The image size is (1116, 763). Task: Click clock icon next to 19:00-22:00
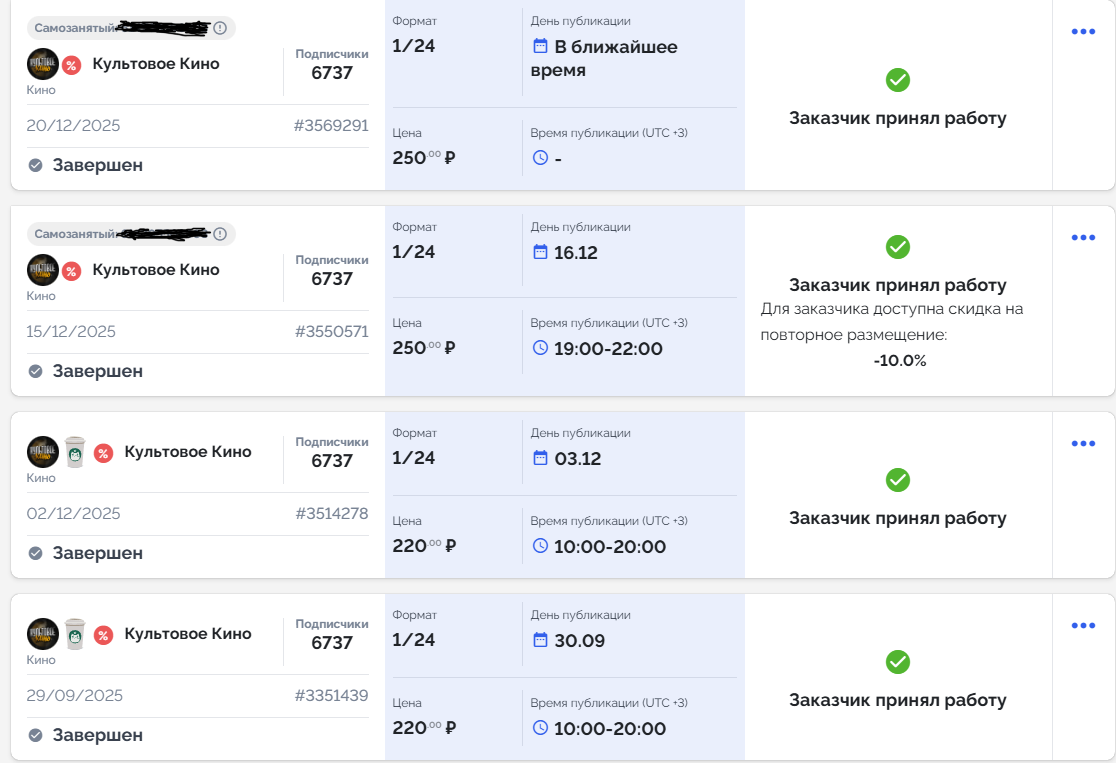(540, 349)
